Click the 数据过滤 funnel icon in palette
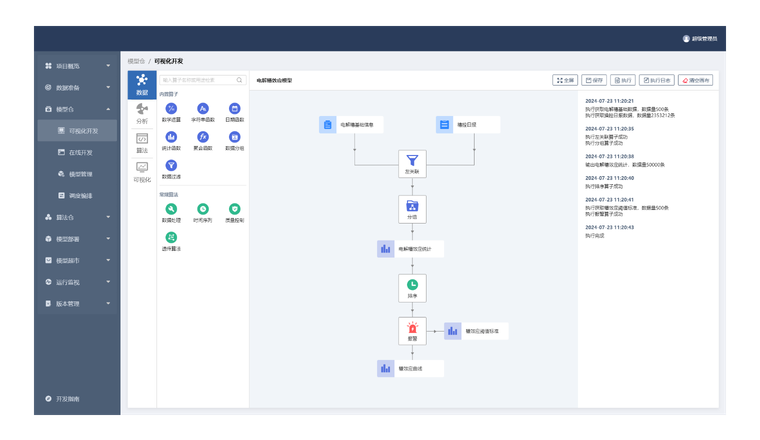Screen dimensions: 760x440 click(x=171, y=165)
